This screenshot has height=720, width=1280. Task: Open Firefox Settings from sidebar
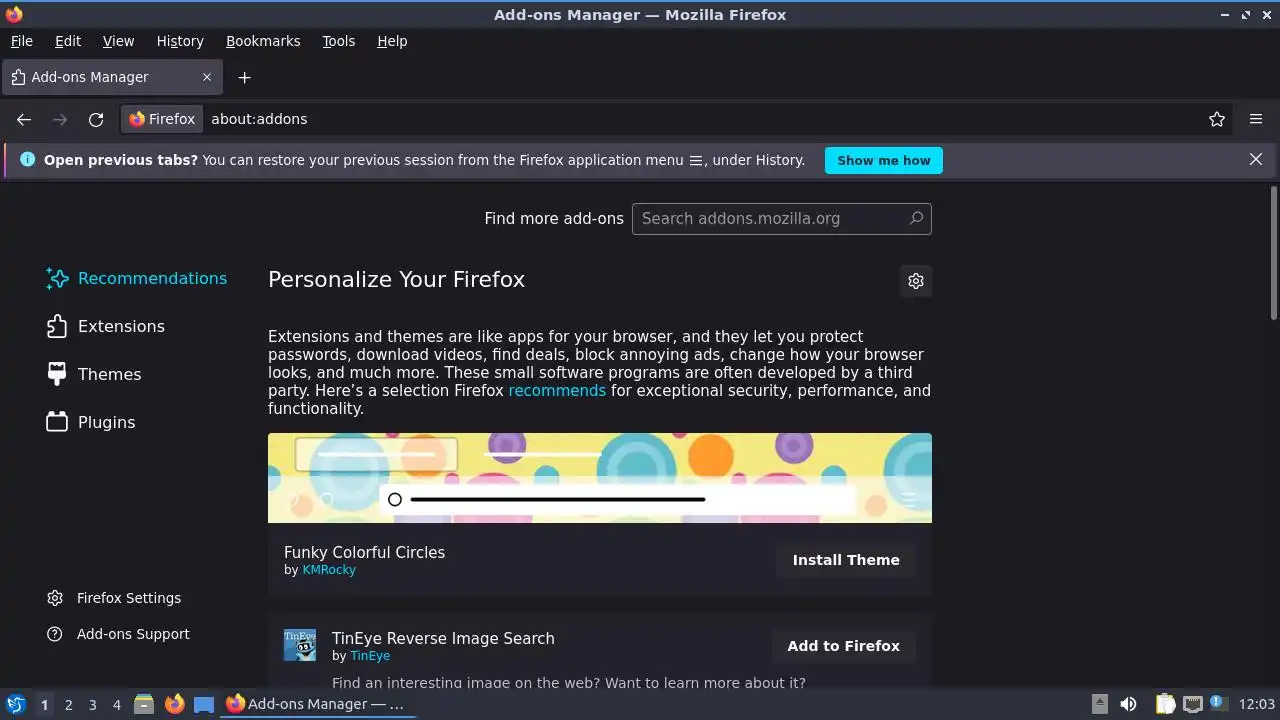pyautogui.click(x=114, y=598)
